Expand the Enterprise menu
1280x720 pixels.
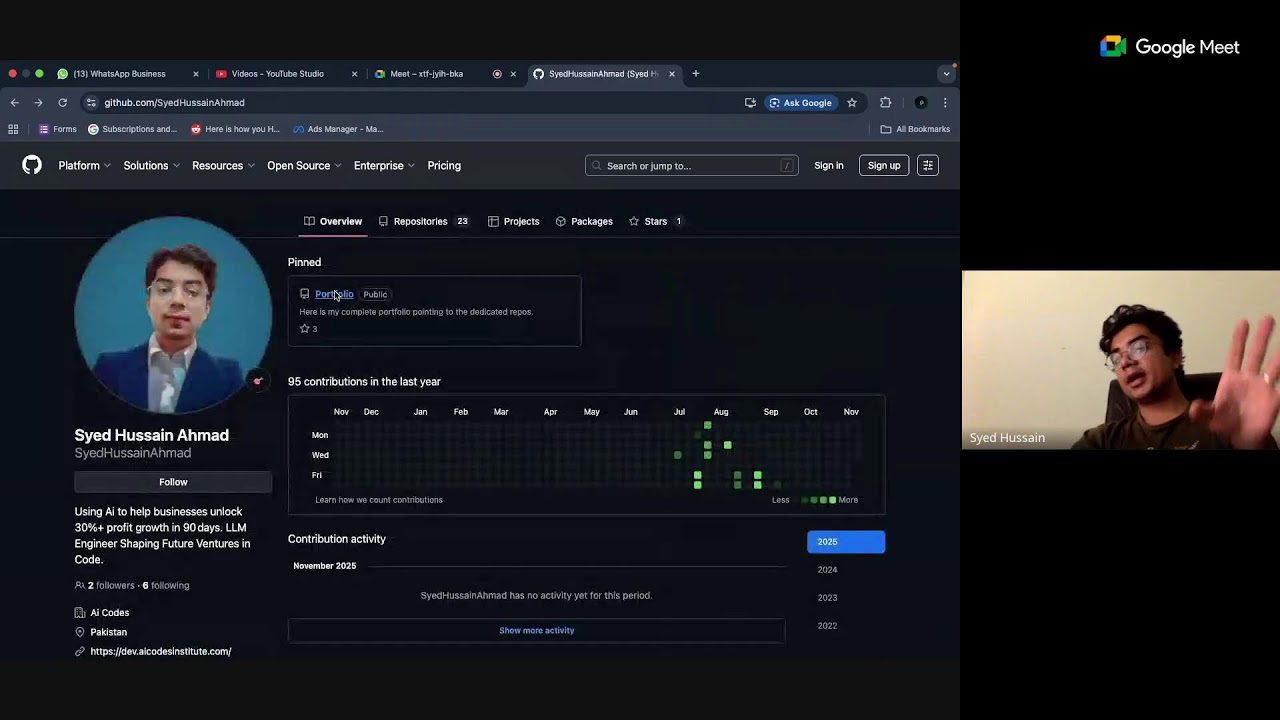click(384, 165)
